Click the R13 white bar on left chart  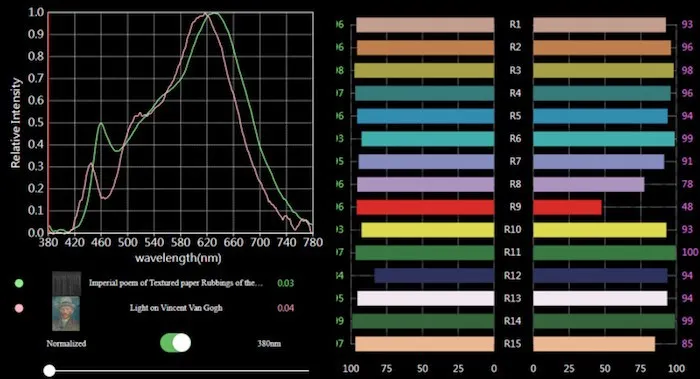tap(425, 298)
